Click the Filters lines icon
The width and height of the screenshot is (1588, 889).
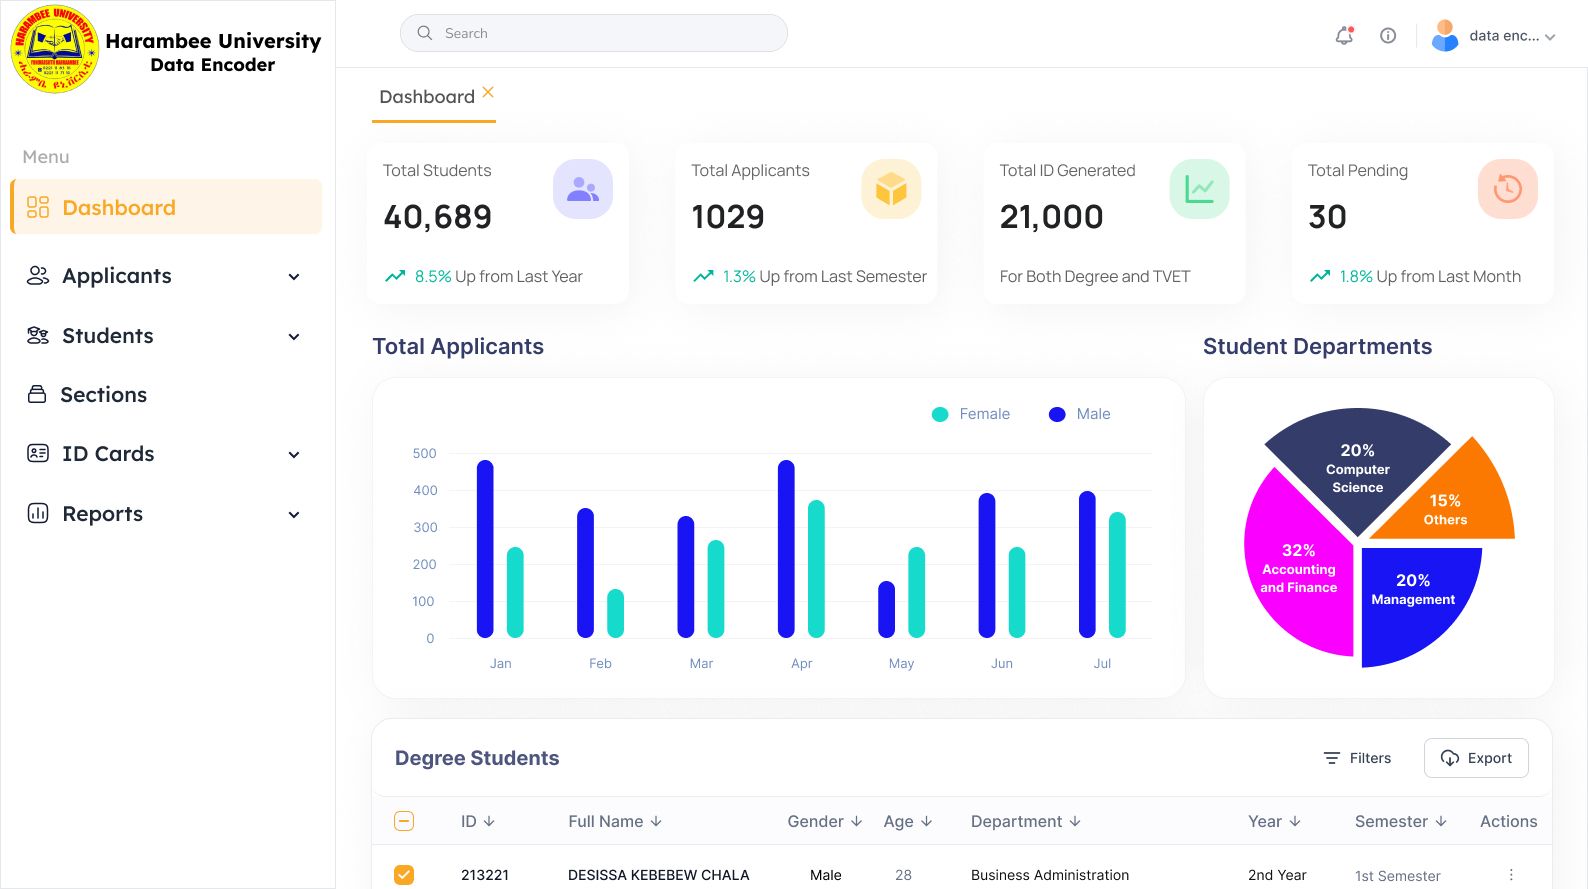tap(1332, 758)
